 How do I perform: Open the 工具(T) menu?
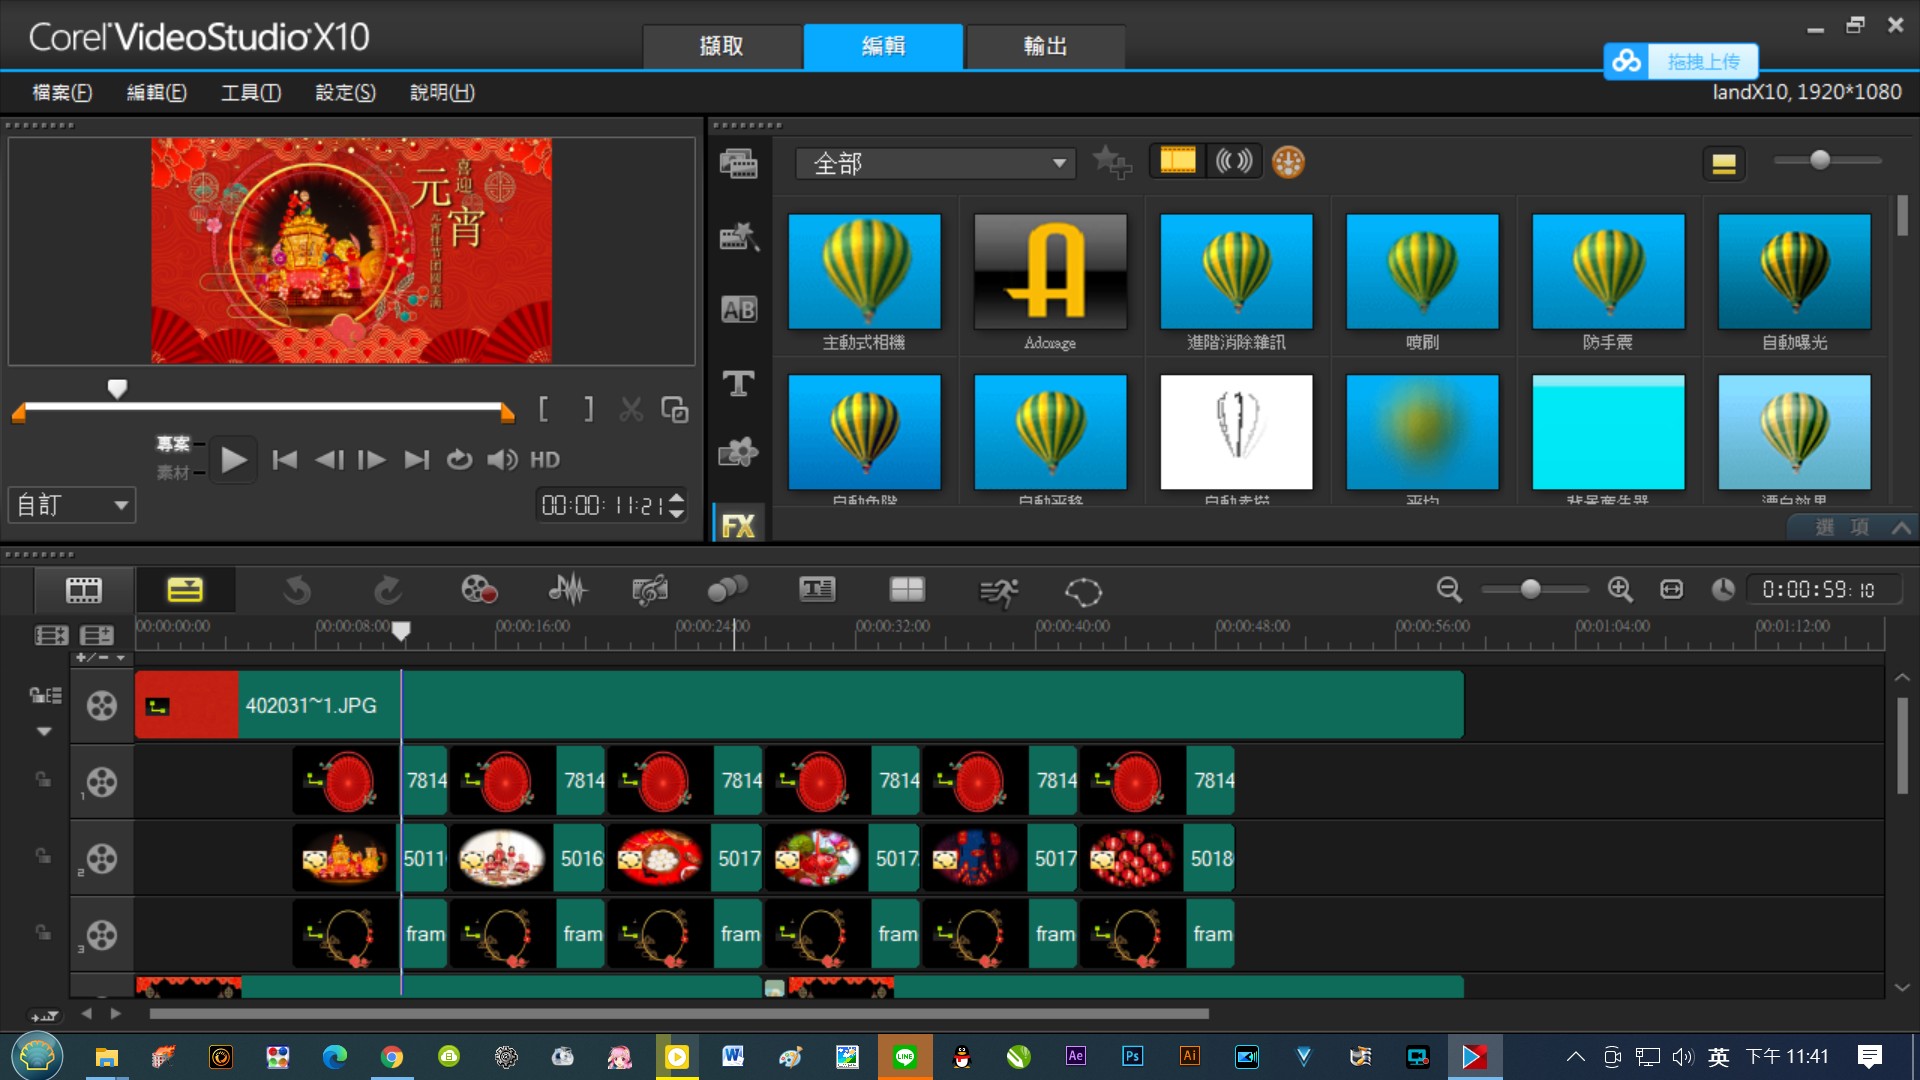pos(250,93)
